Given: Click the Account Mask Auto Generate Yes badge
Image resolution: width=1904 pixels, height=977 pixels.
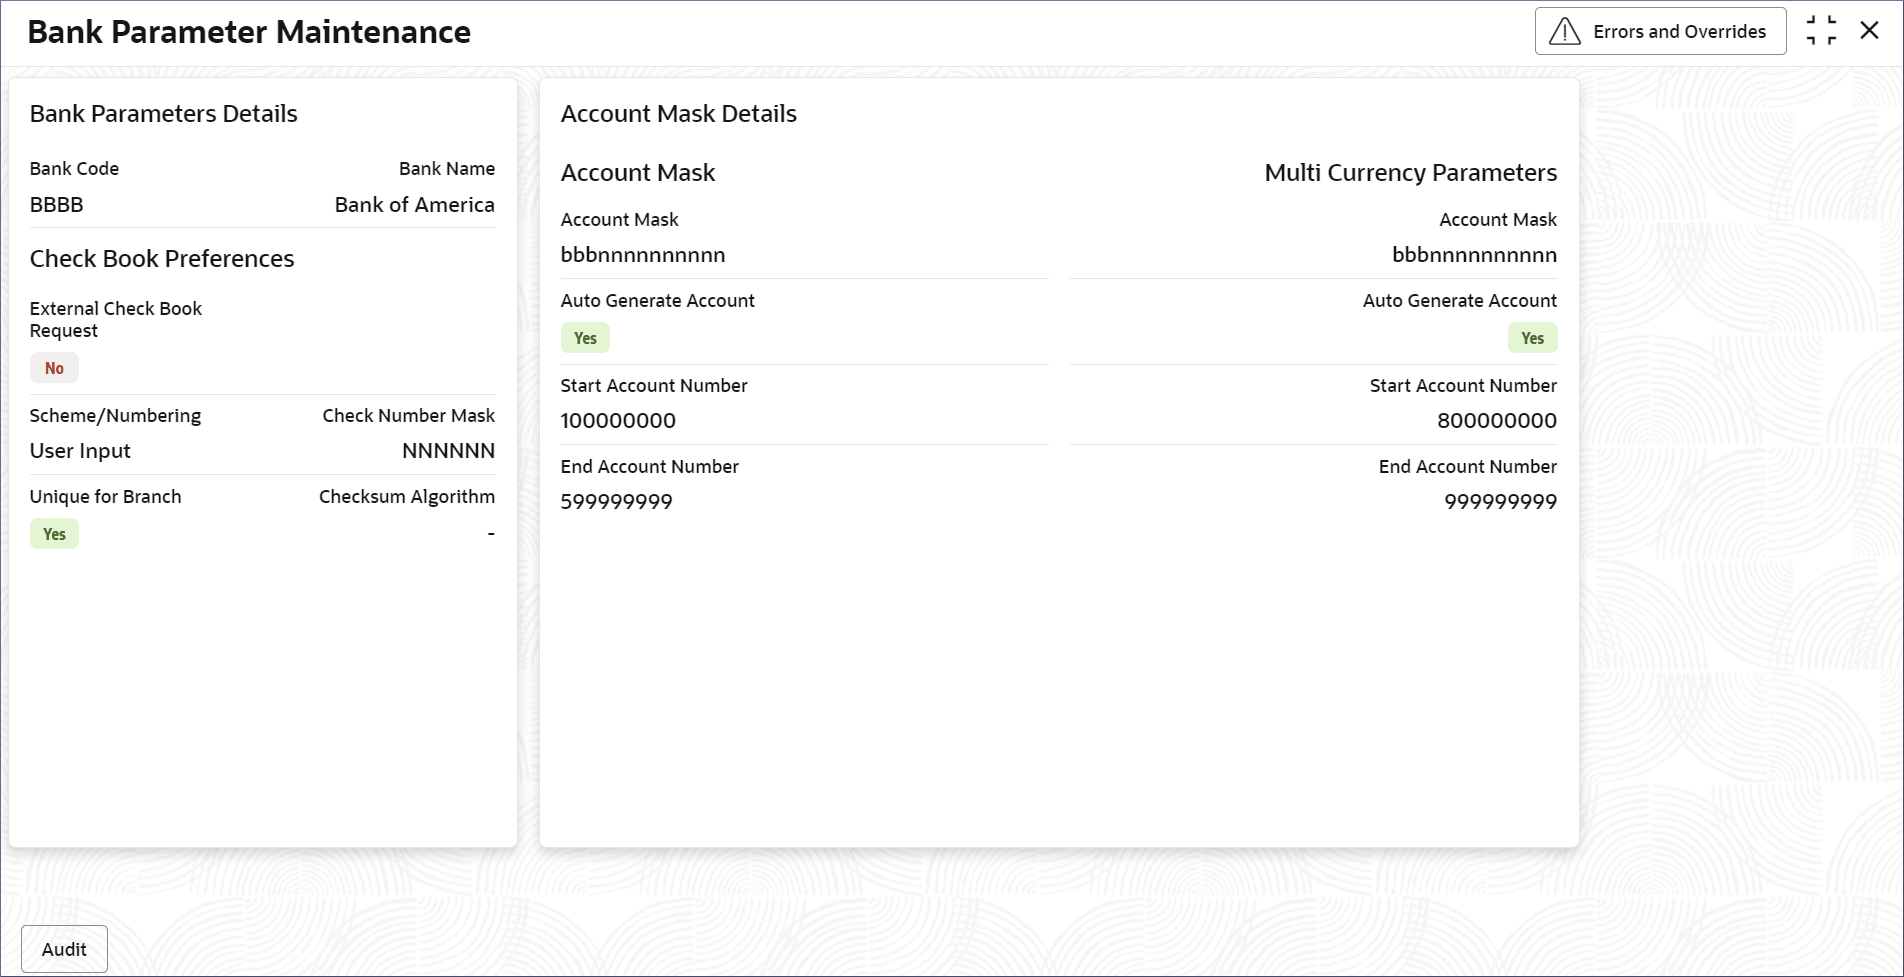Looking at the screenshot, I should coord(585,338).
